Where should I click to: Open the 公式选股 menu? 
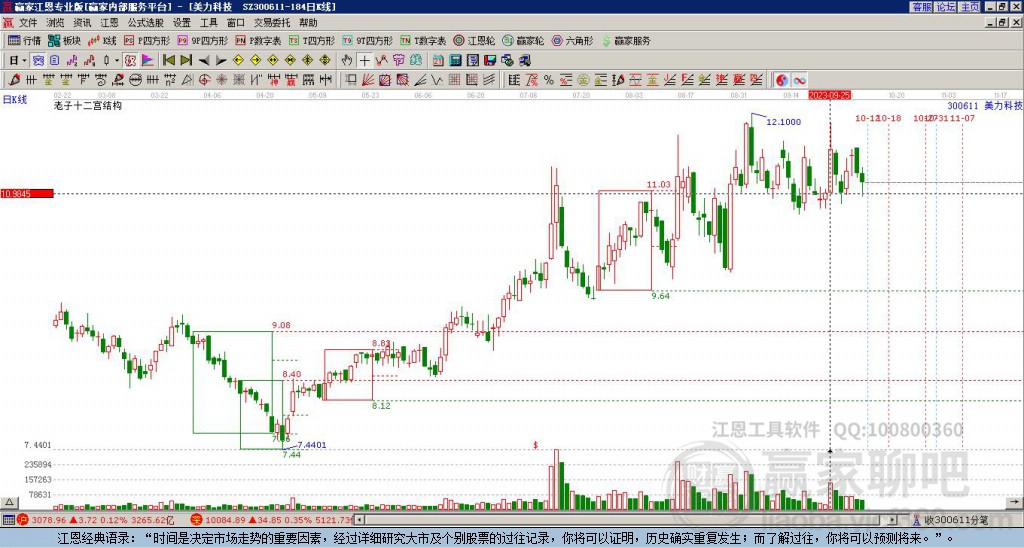(146, 23)
